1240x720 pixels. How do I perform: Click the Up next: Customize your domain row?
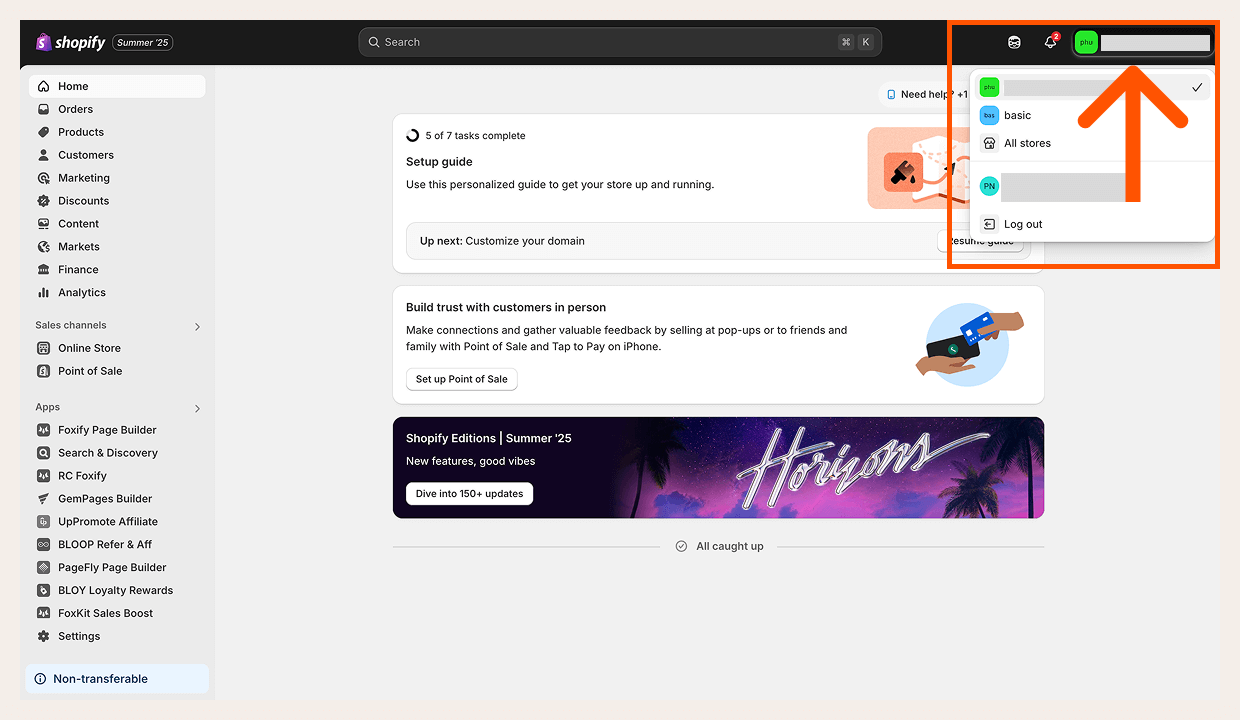click(x=718, y=241)
